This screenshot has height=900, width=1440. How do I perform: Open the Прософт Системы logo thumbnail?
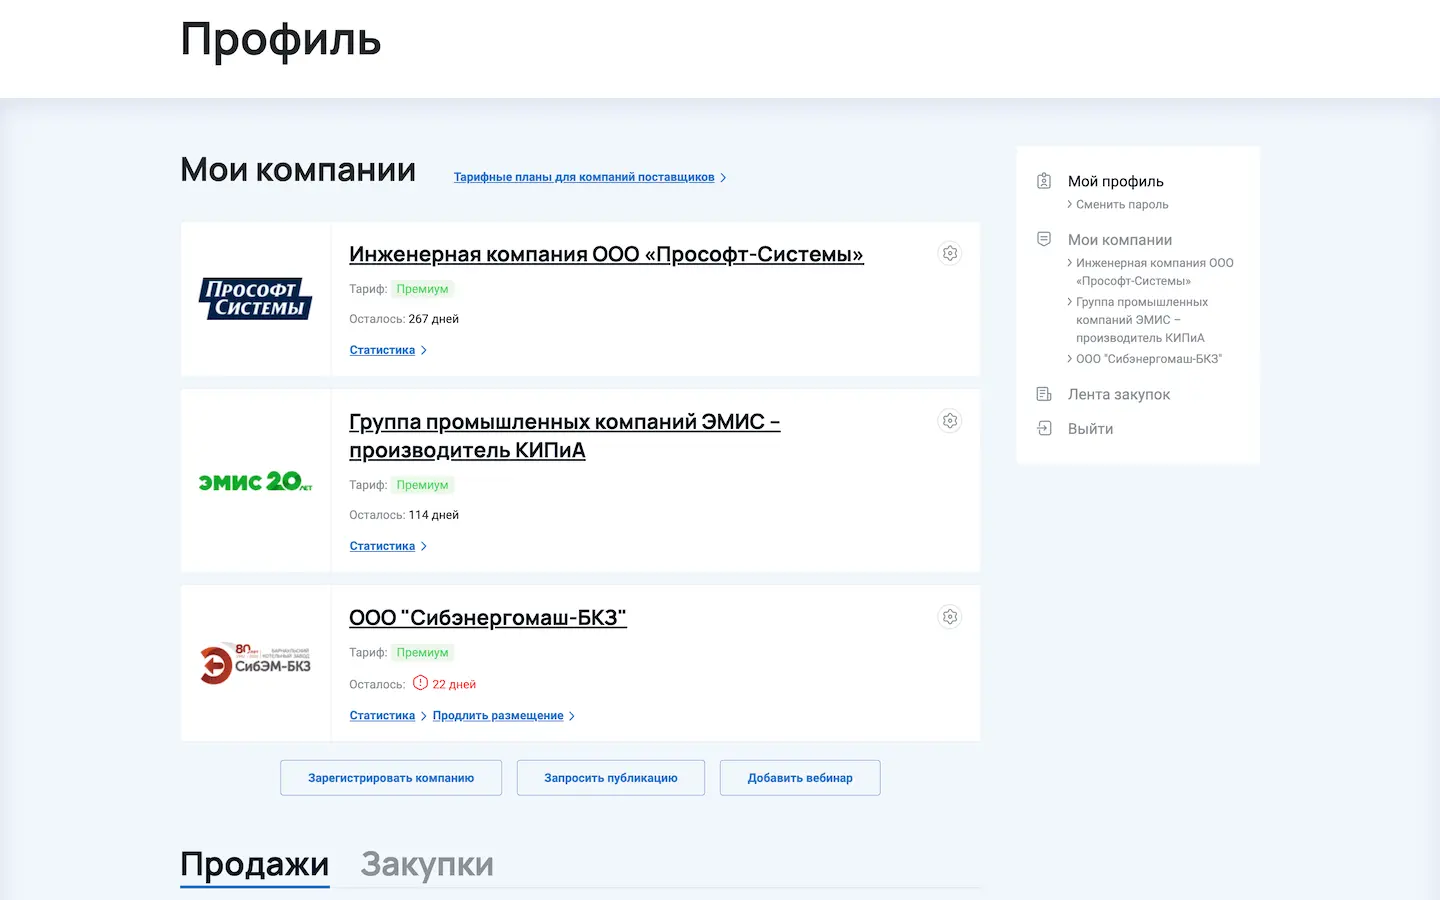(256, 299)
